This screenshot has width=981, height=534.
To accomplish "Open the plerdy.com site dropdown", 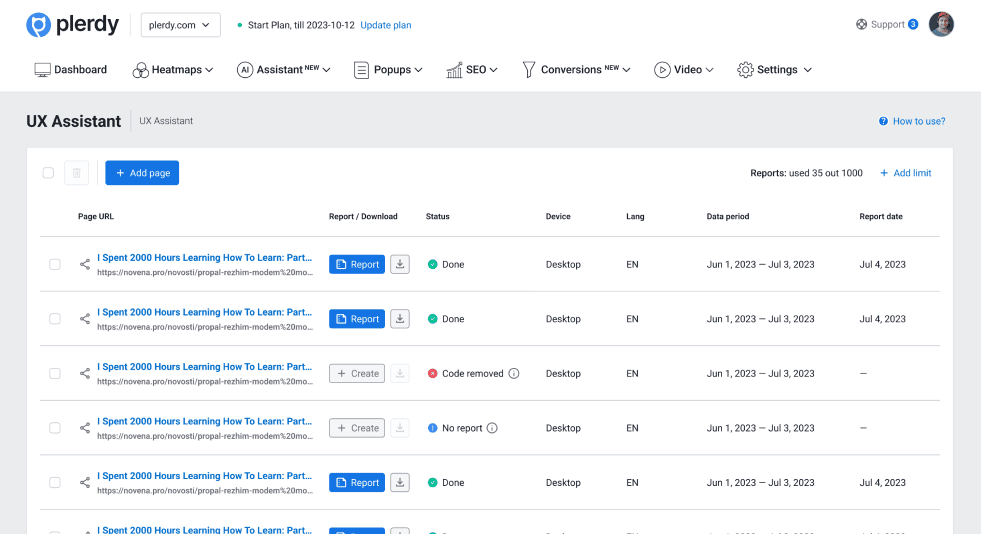I will [181, 25].
